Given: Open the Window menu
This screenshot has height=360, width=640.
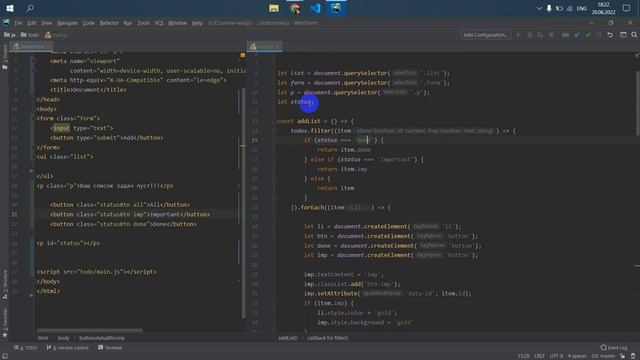Looking at the screenshot, I should (178, 23).
